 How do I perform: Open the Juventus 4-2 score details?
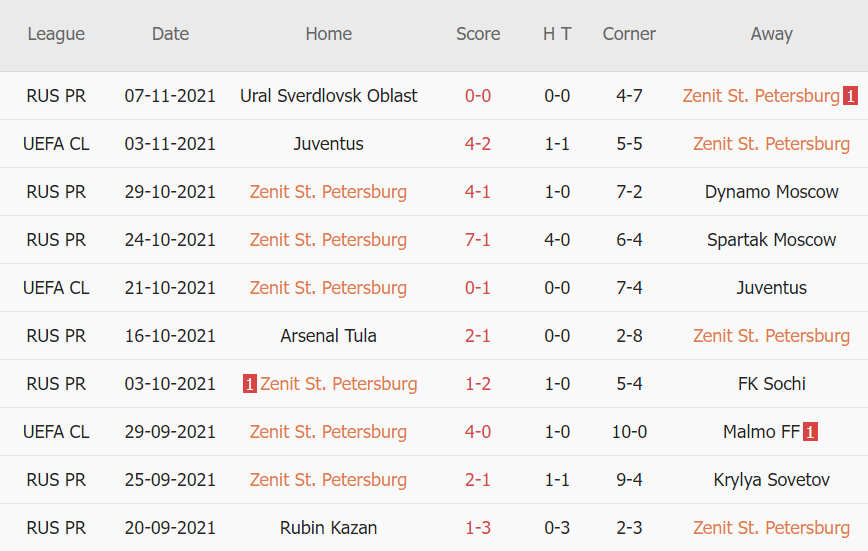tap(478, 144)
